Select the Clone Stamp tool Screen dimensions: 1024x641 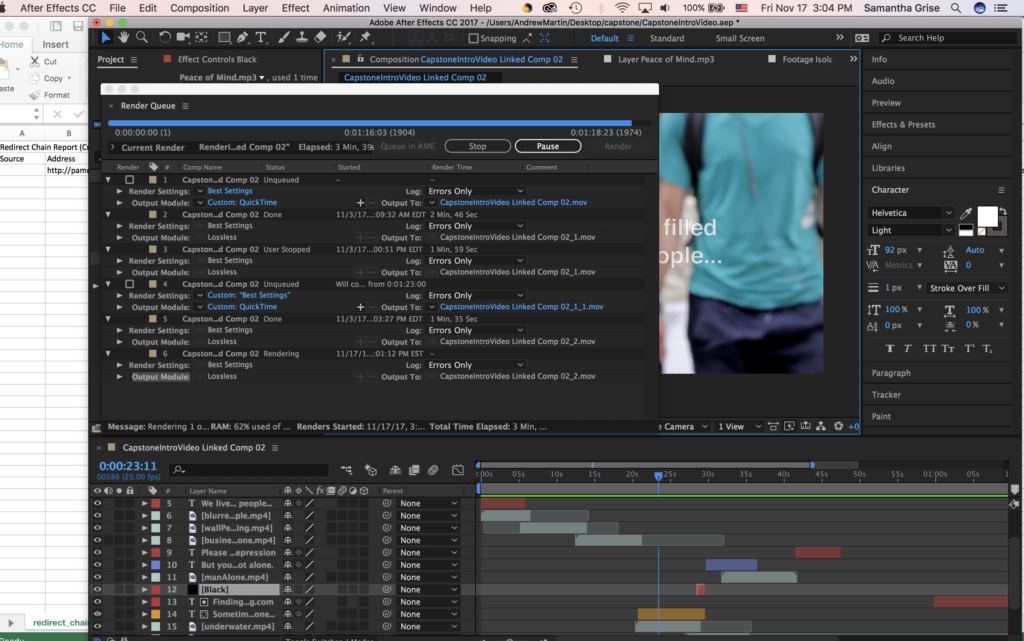point(301,38)
